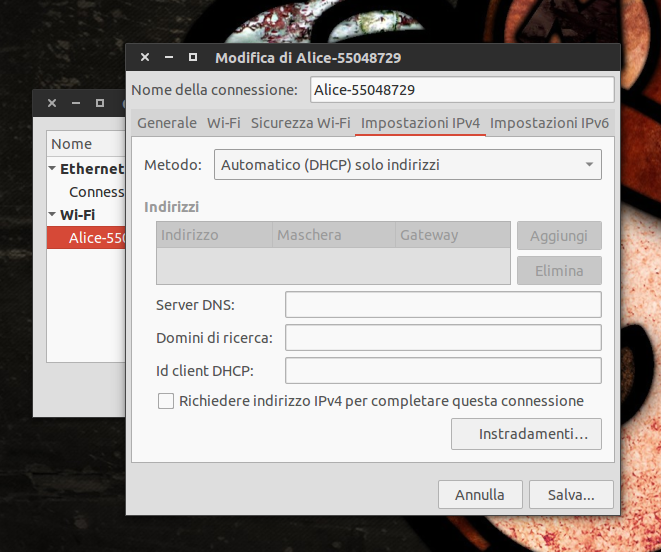This screenshot has width=661, height=552.
Task: Click the Aggiungi address button
Action: pos(559,236)
